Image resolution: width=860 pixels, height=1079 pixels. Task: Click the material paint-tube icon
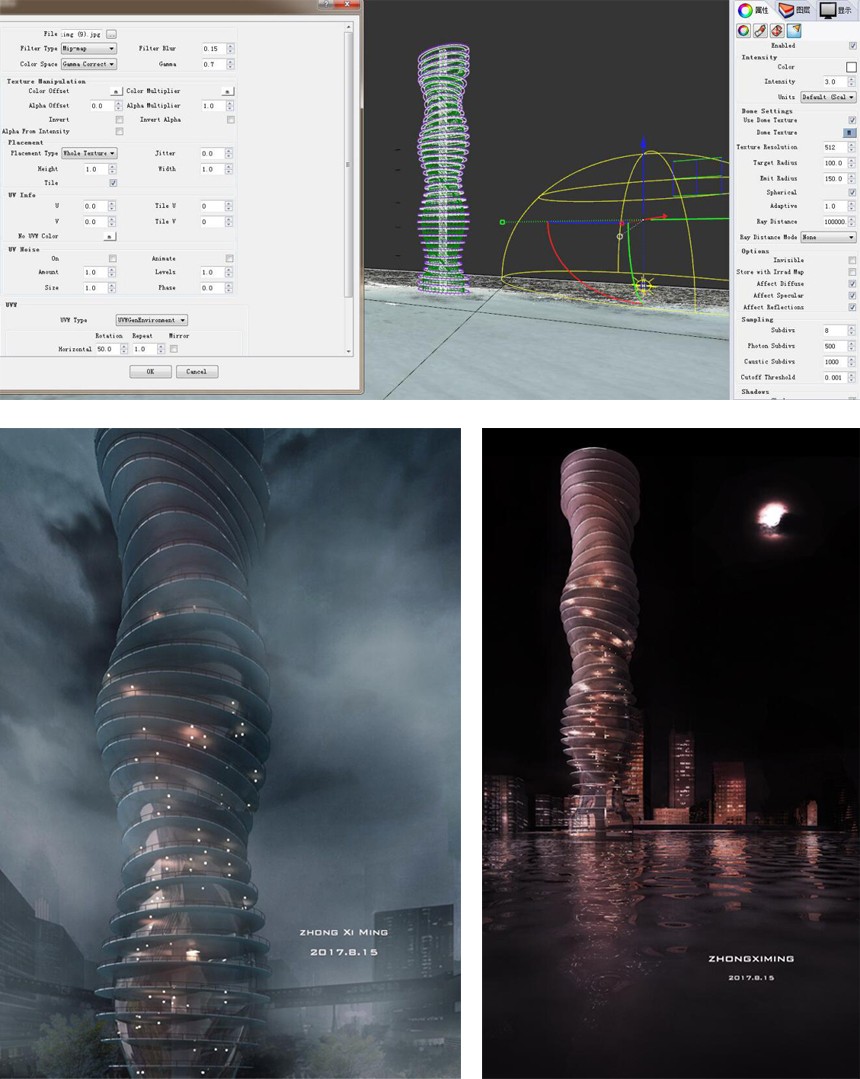760,30
